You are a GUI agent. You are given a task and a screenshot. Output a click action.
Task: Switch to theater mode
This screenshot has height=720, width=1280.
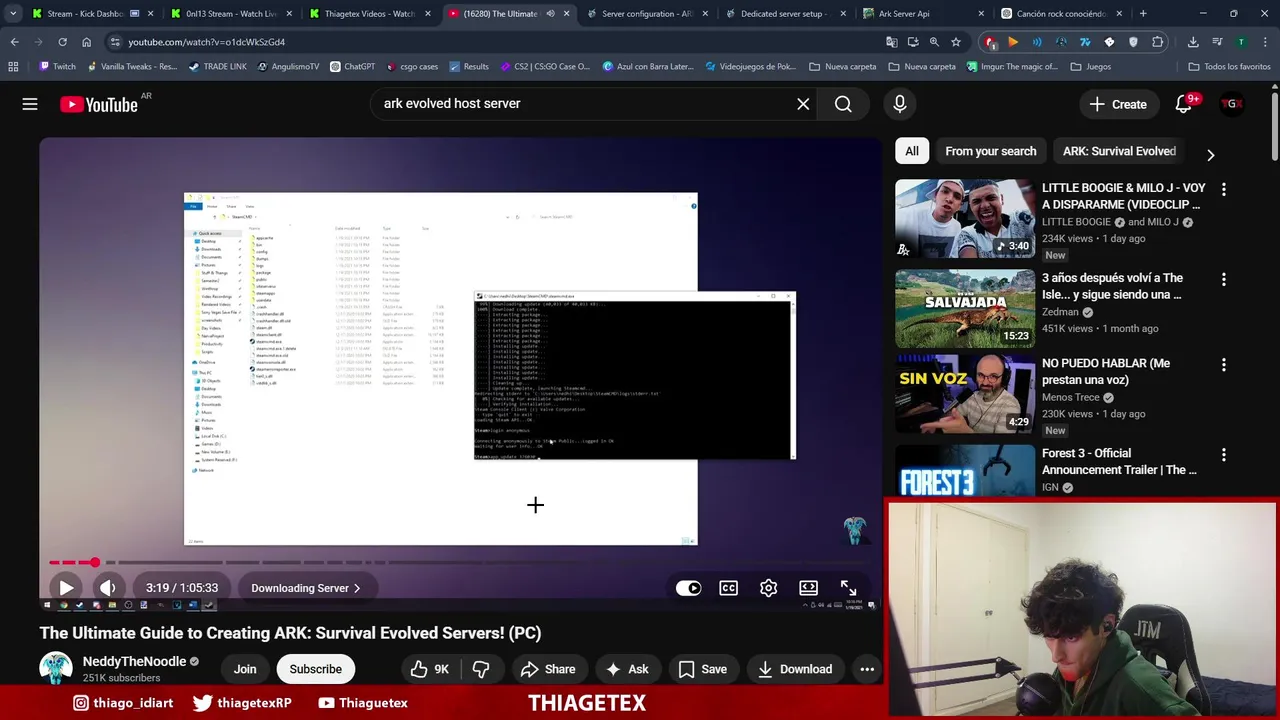pos(808,588)
